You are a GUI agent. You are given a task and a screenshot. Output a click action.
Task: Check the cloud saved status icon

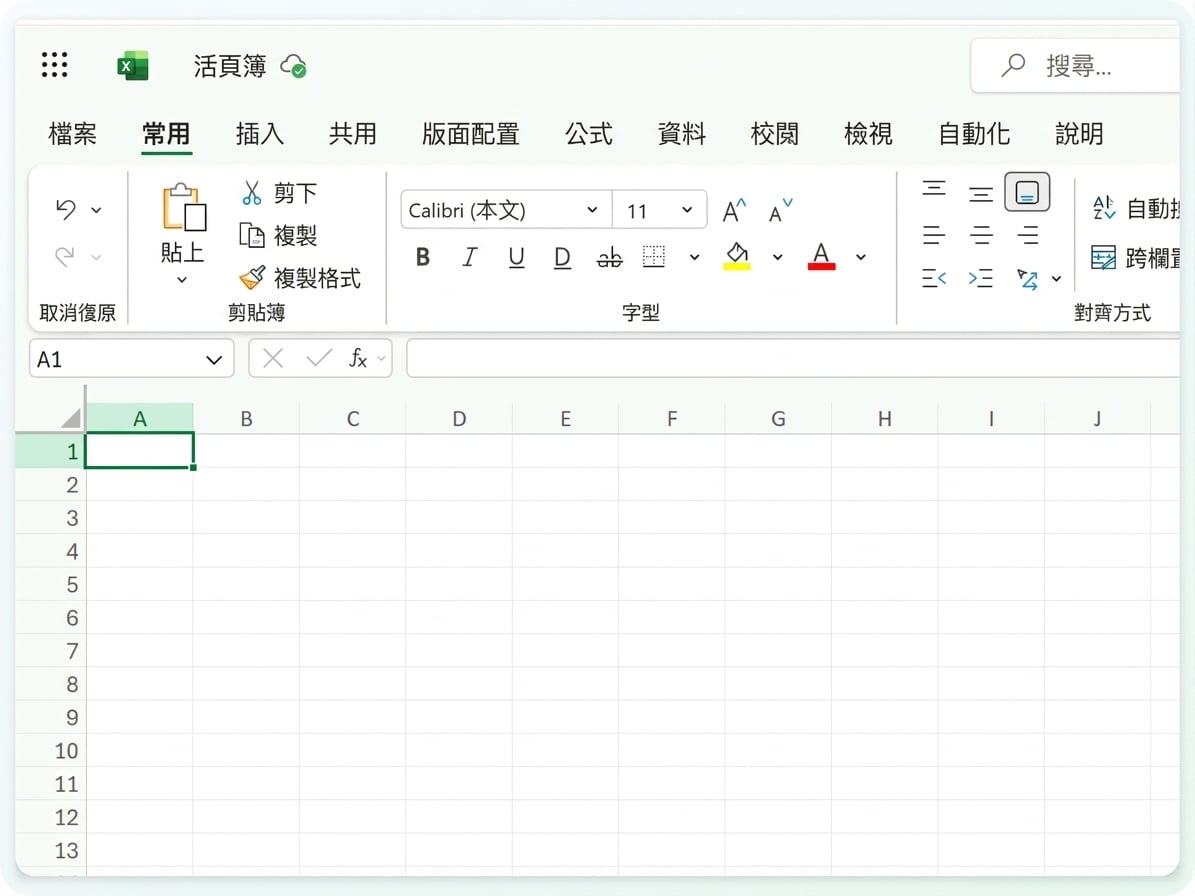tap(293, 66)
